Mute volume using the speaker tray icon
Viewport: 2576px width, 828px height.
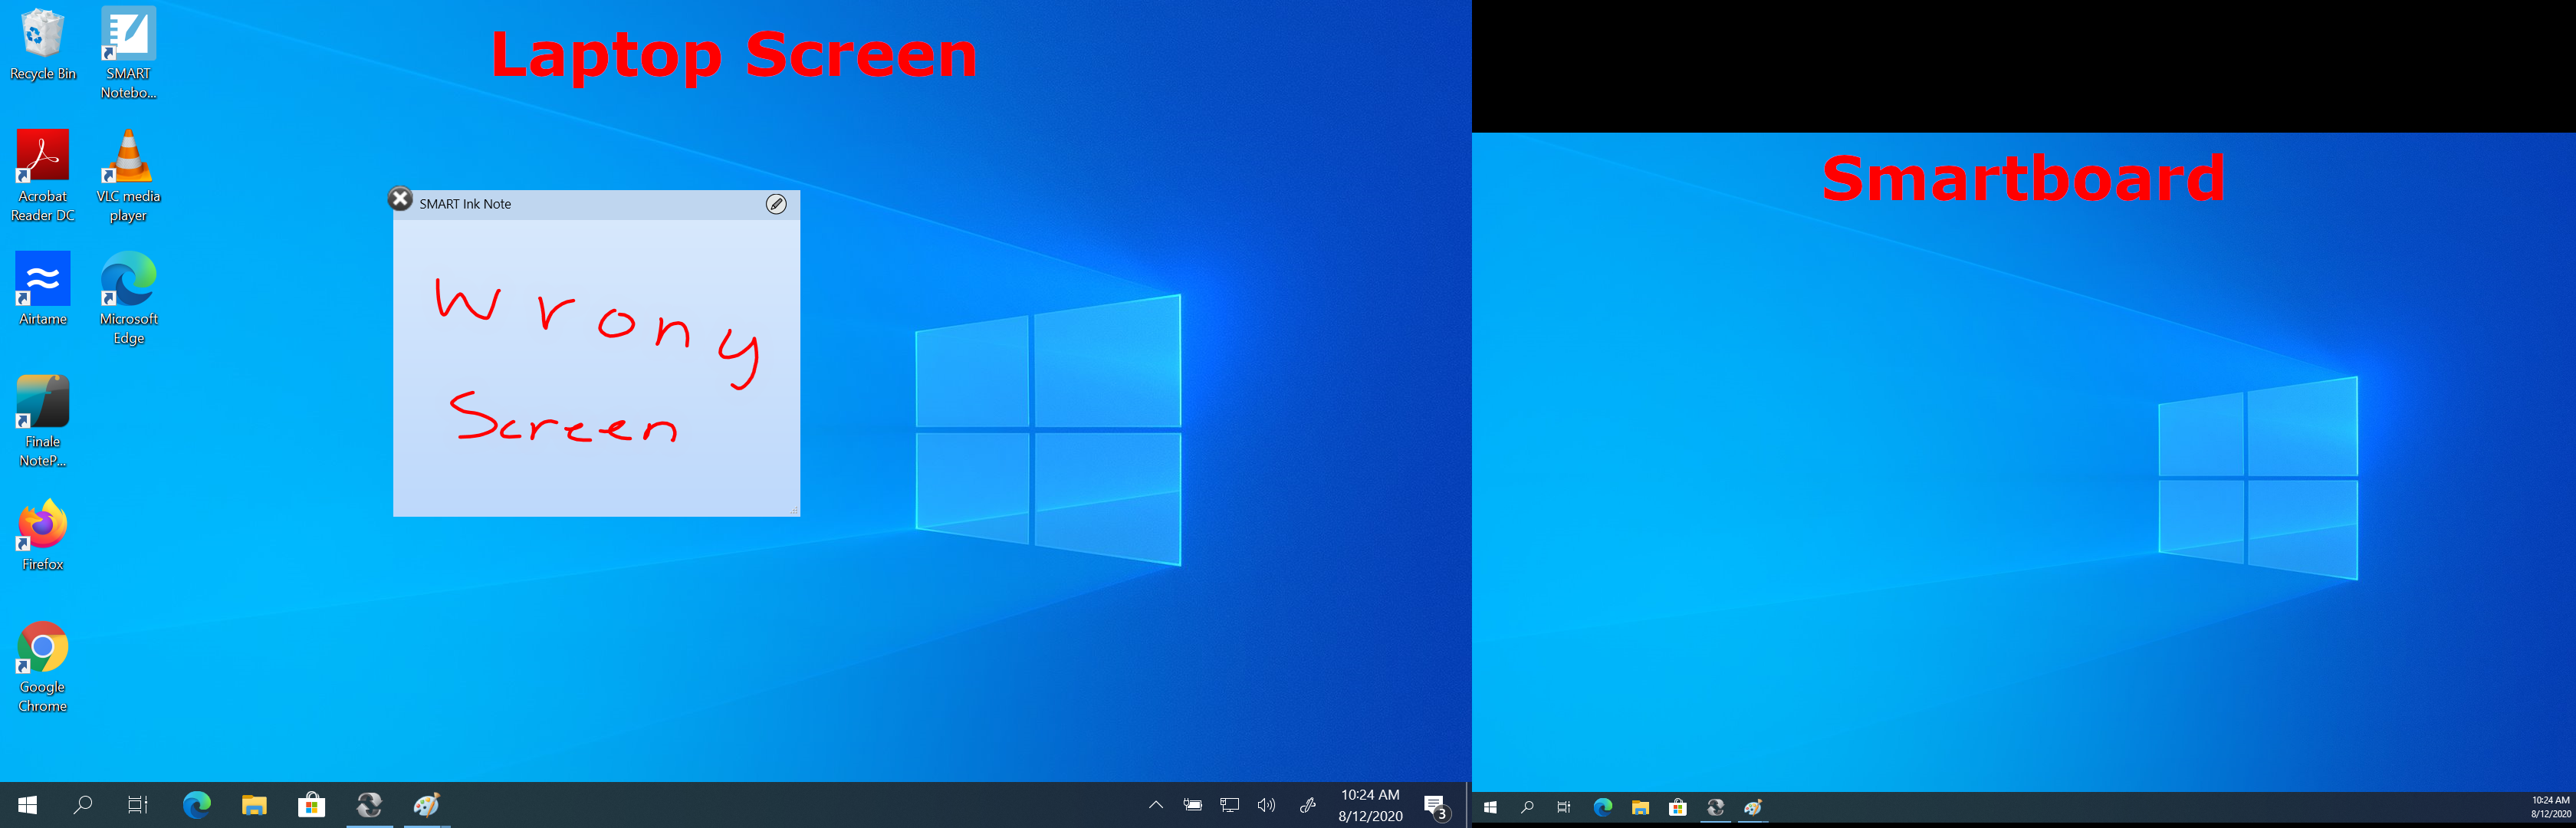pyautogui.click(x=1267, y=805)
